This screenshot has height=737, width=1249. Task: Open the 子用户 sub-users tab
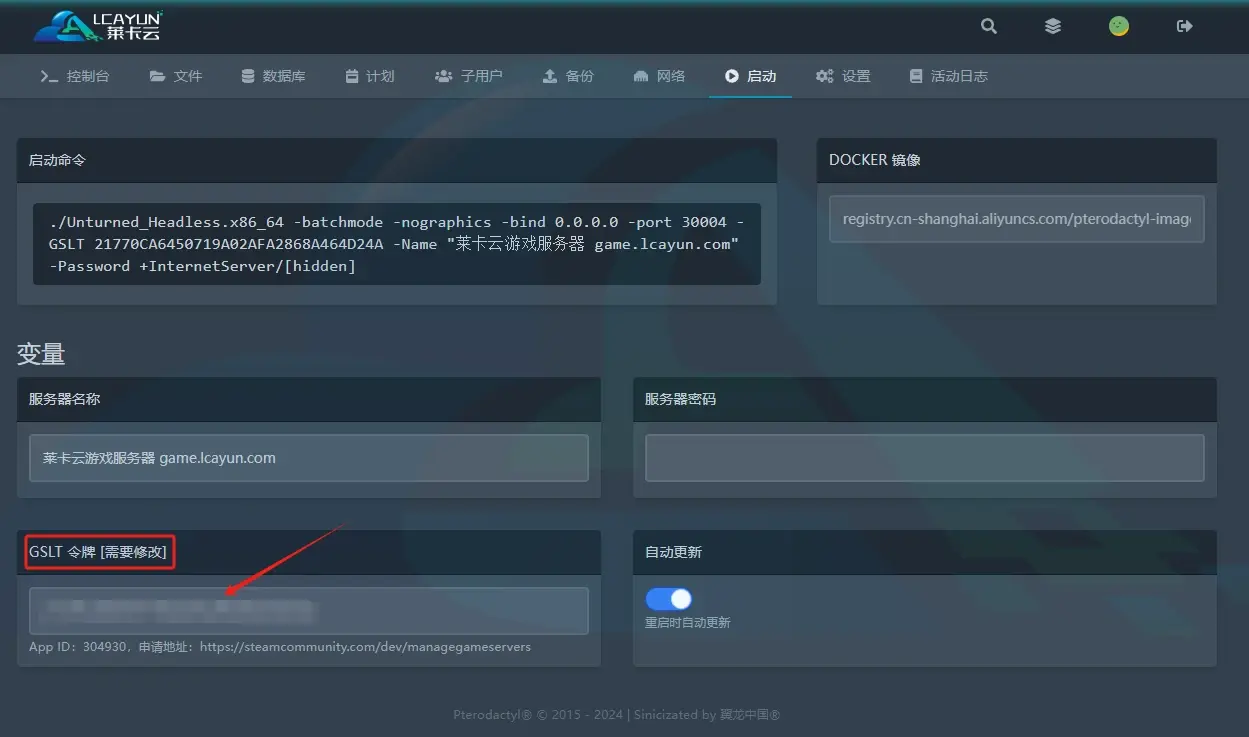click(469, 76)
